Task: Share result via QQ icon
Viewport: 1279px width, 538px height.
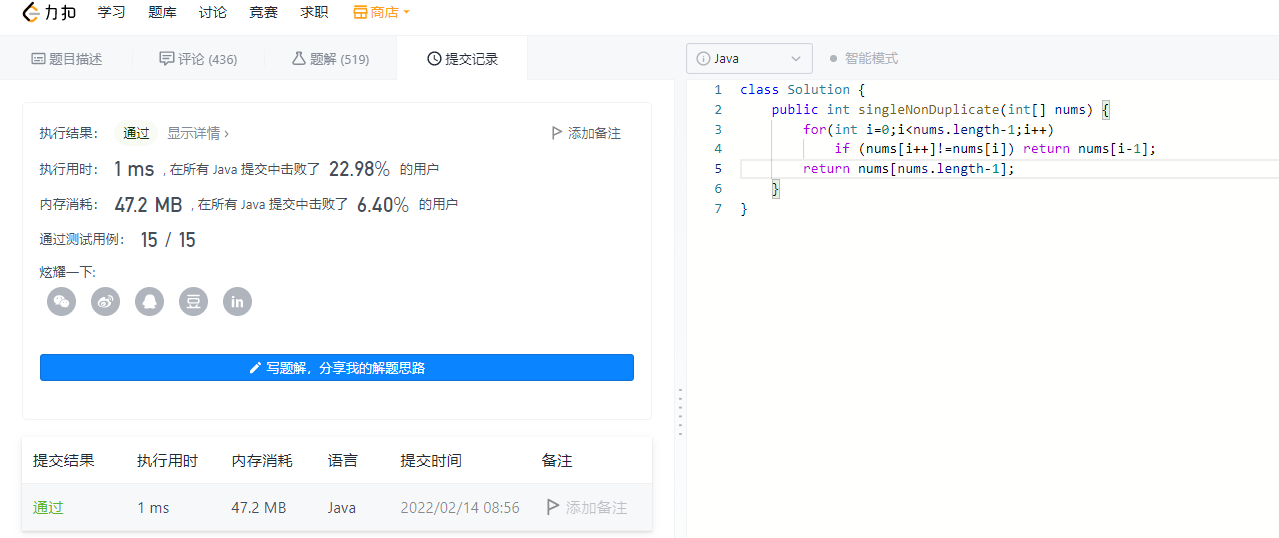Action: coord(150,301)
